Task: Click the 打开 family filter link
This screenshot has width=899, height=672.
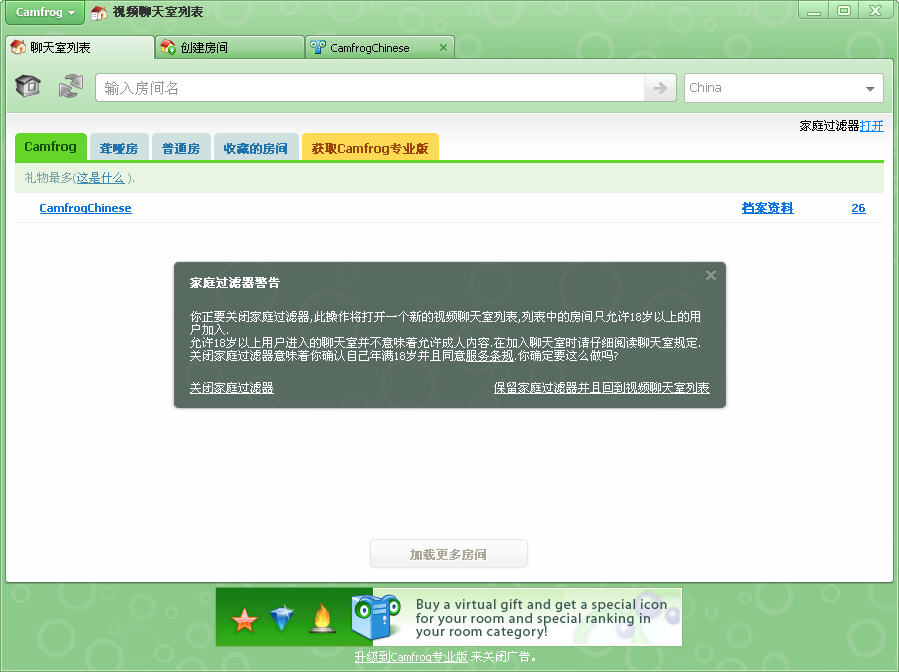Action: click(871, 126)
